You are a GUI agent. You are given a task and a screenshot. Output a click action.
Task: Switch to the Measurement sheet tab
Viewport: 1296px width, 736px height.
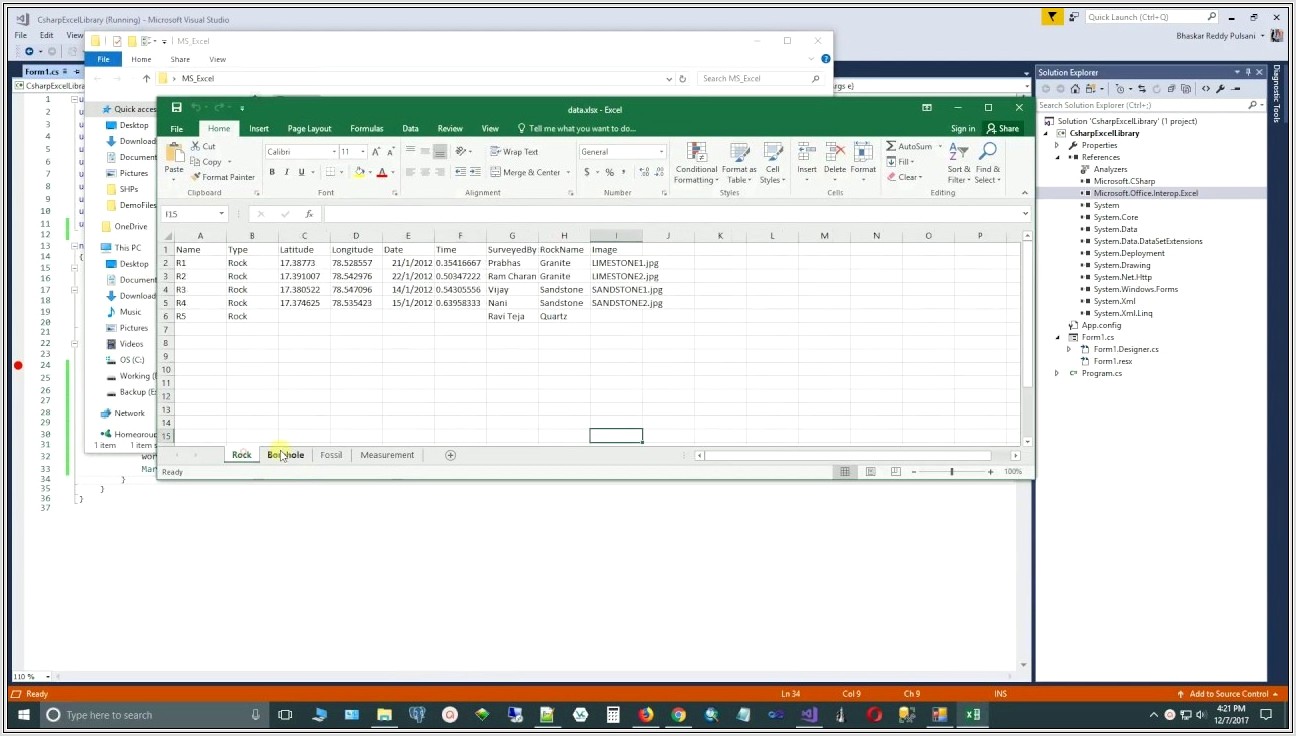(x=387, y=455)
